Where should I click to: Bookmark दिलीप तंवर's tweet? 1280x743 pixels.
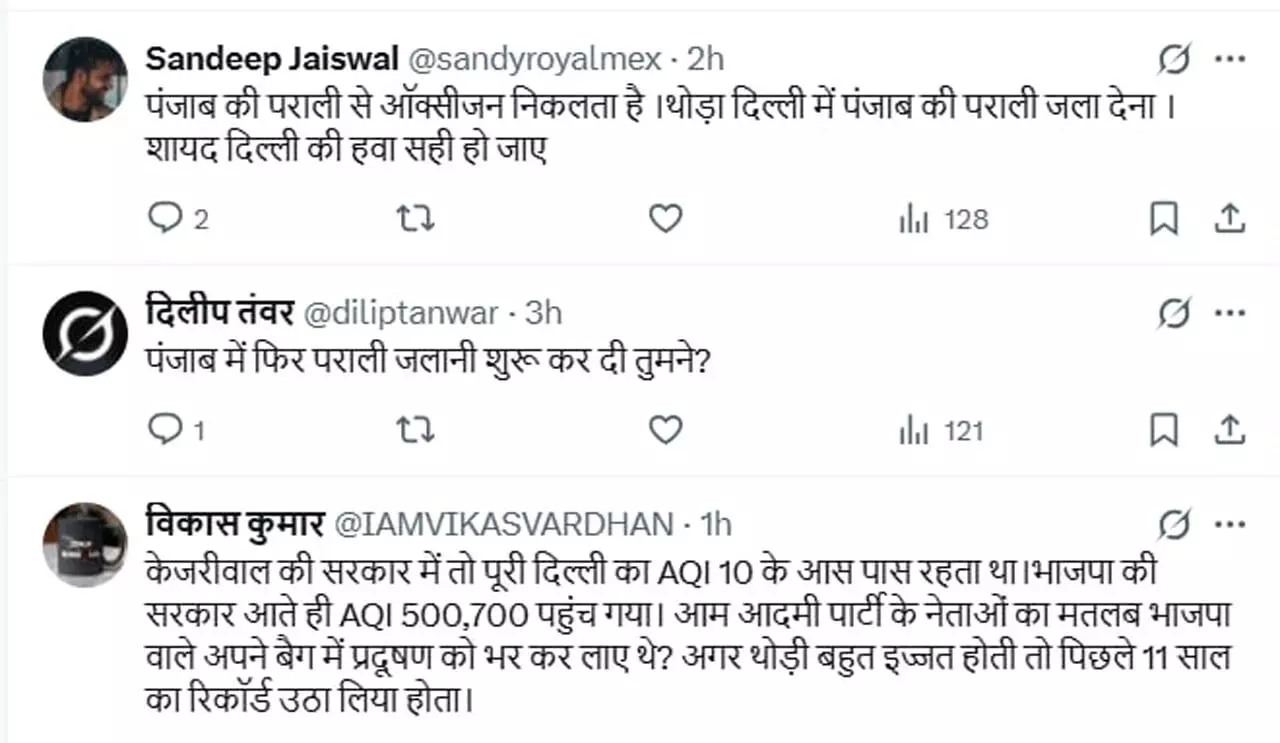coord(1163,431)
